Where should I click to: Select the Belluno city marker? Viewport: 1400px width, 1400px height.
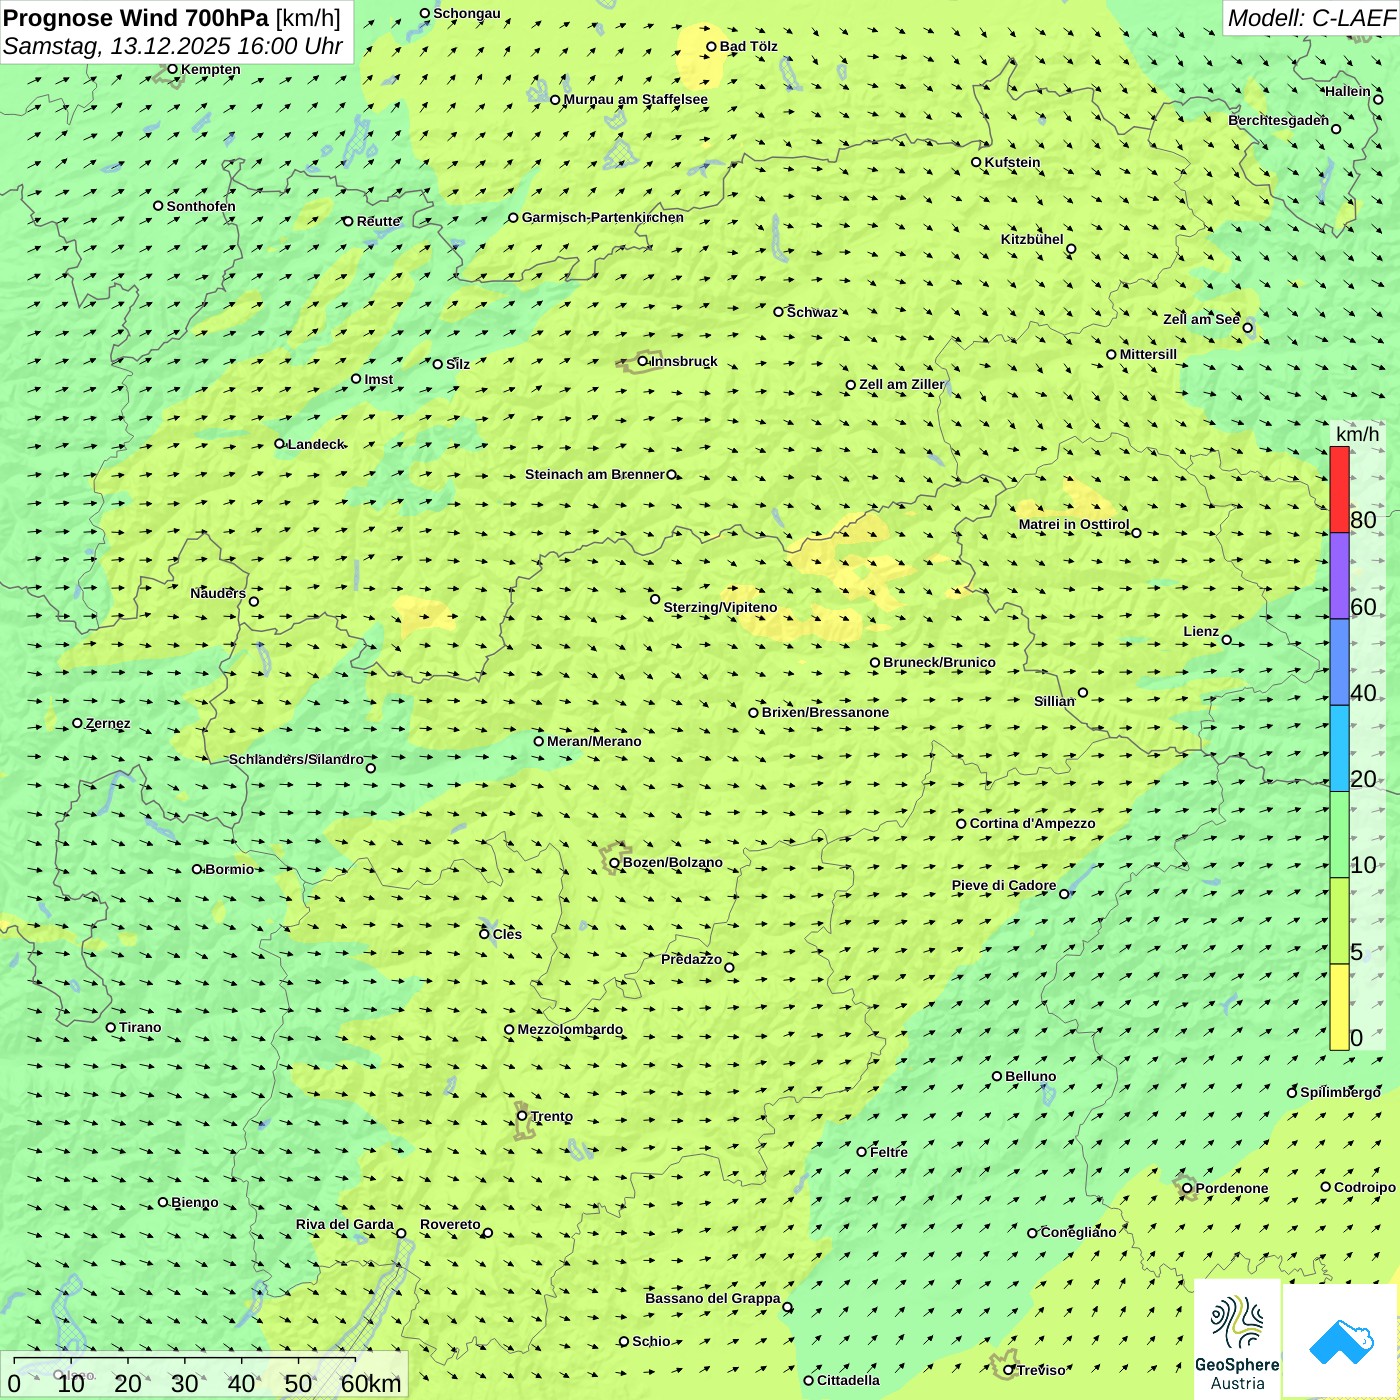(x=997, y=1077)
